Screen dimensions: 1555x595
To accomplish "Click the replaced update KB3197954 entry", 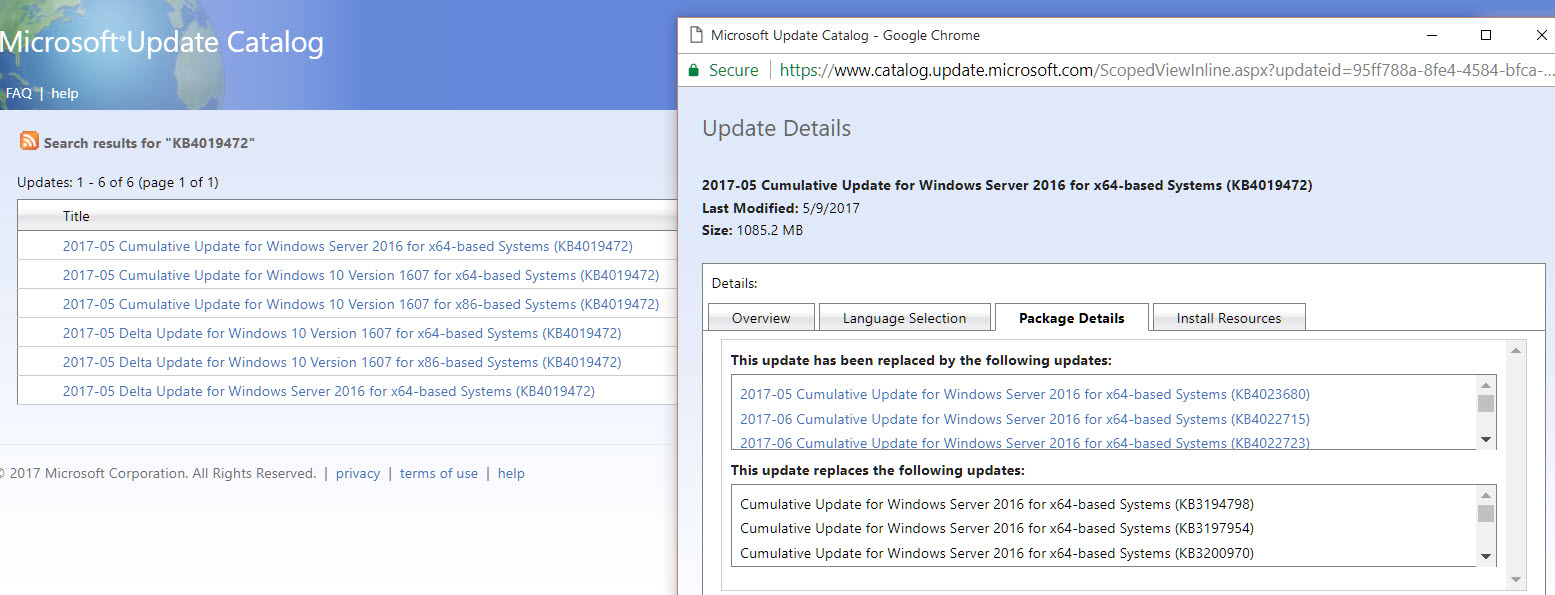I will [997, 528].
